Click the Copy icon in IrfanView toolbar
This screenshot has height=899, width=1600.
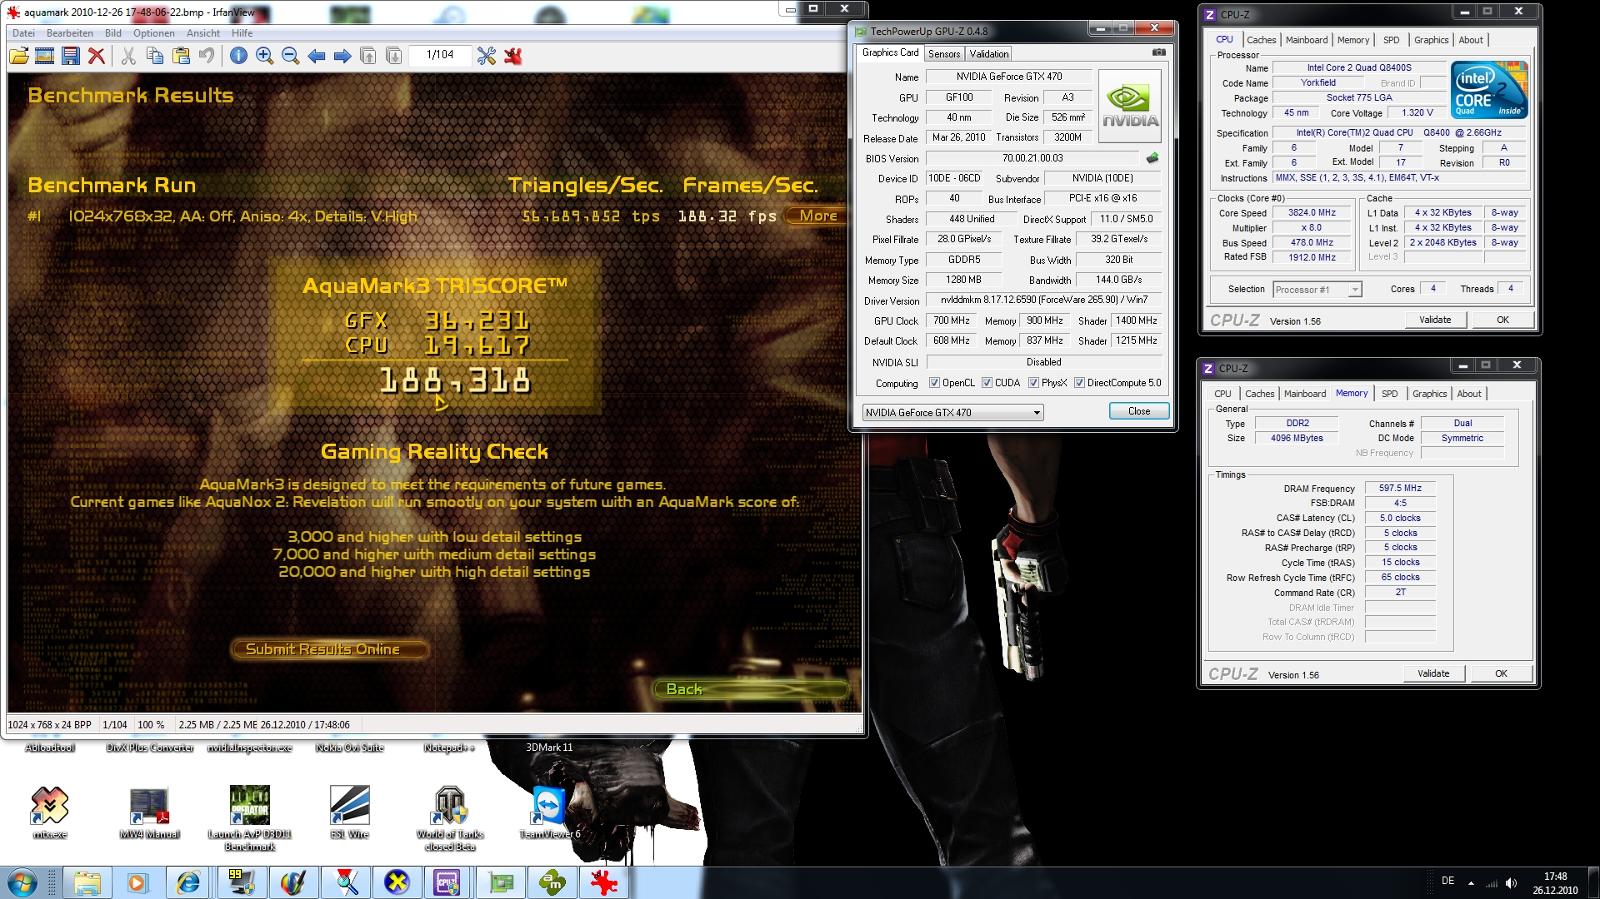pos(155,56)
